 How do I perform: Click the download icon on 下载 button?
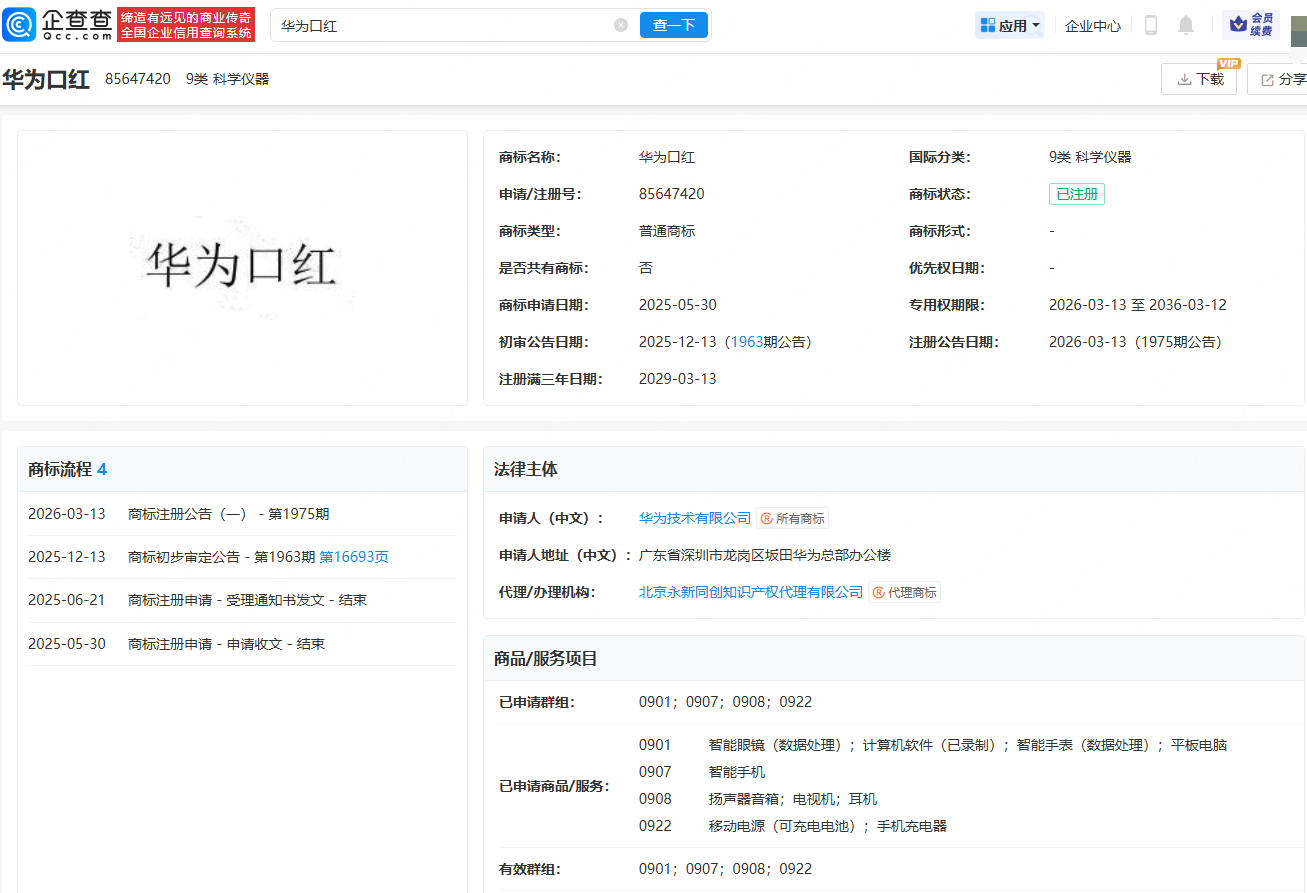[1185, 78]
